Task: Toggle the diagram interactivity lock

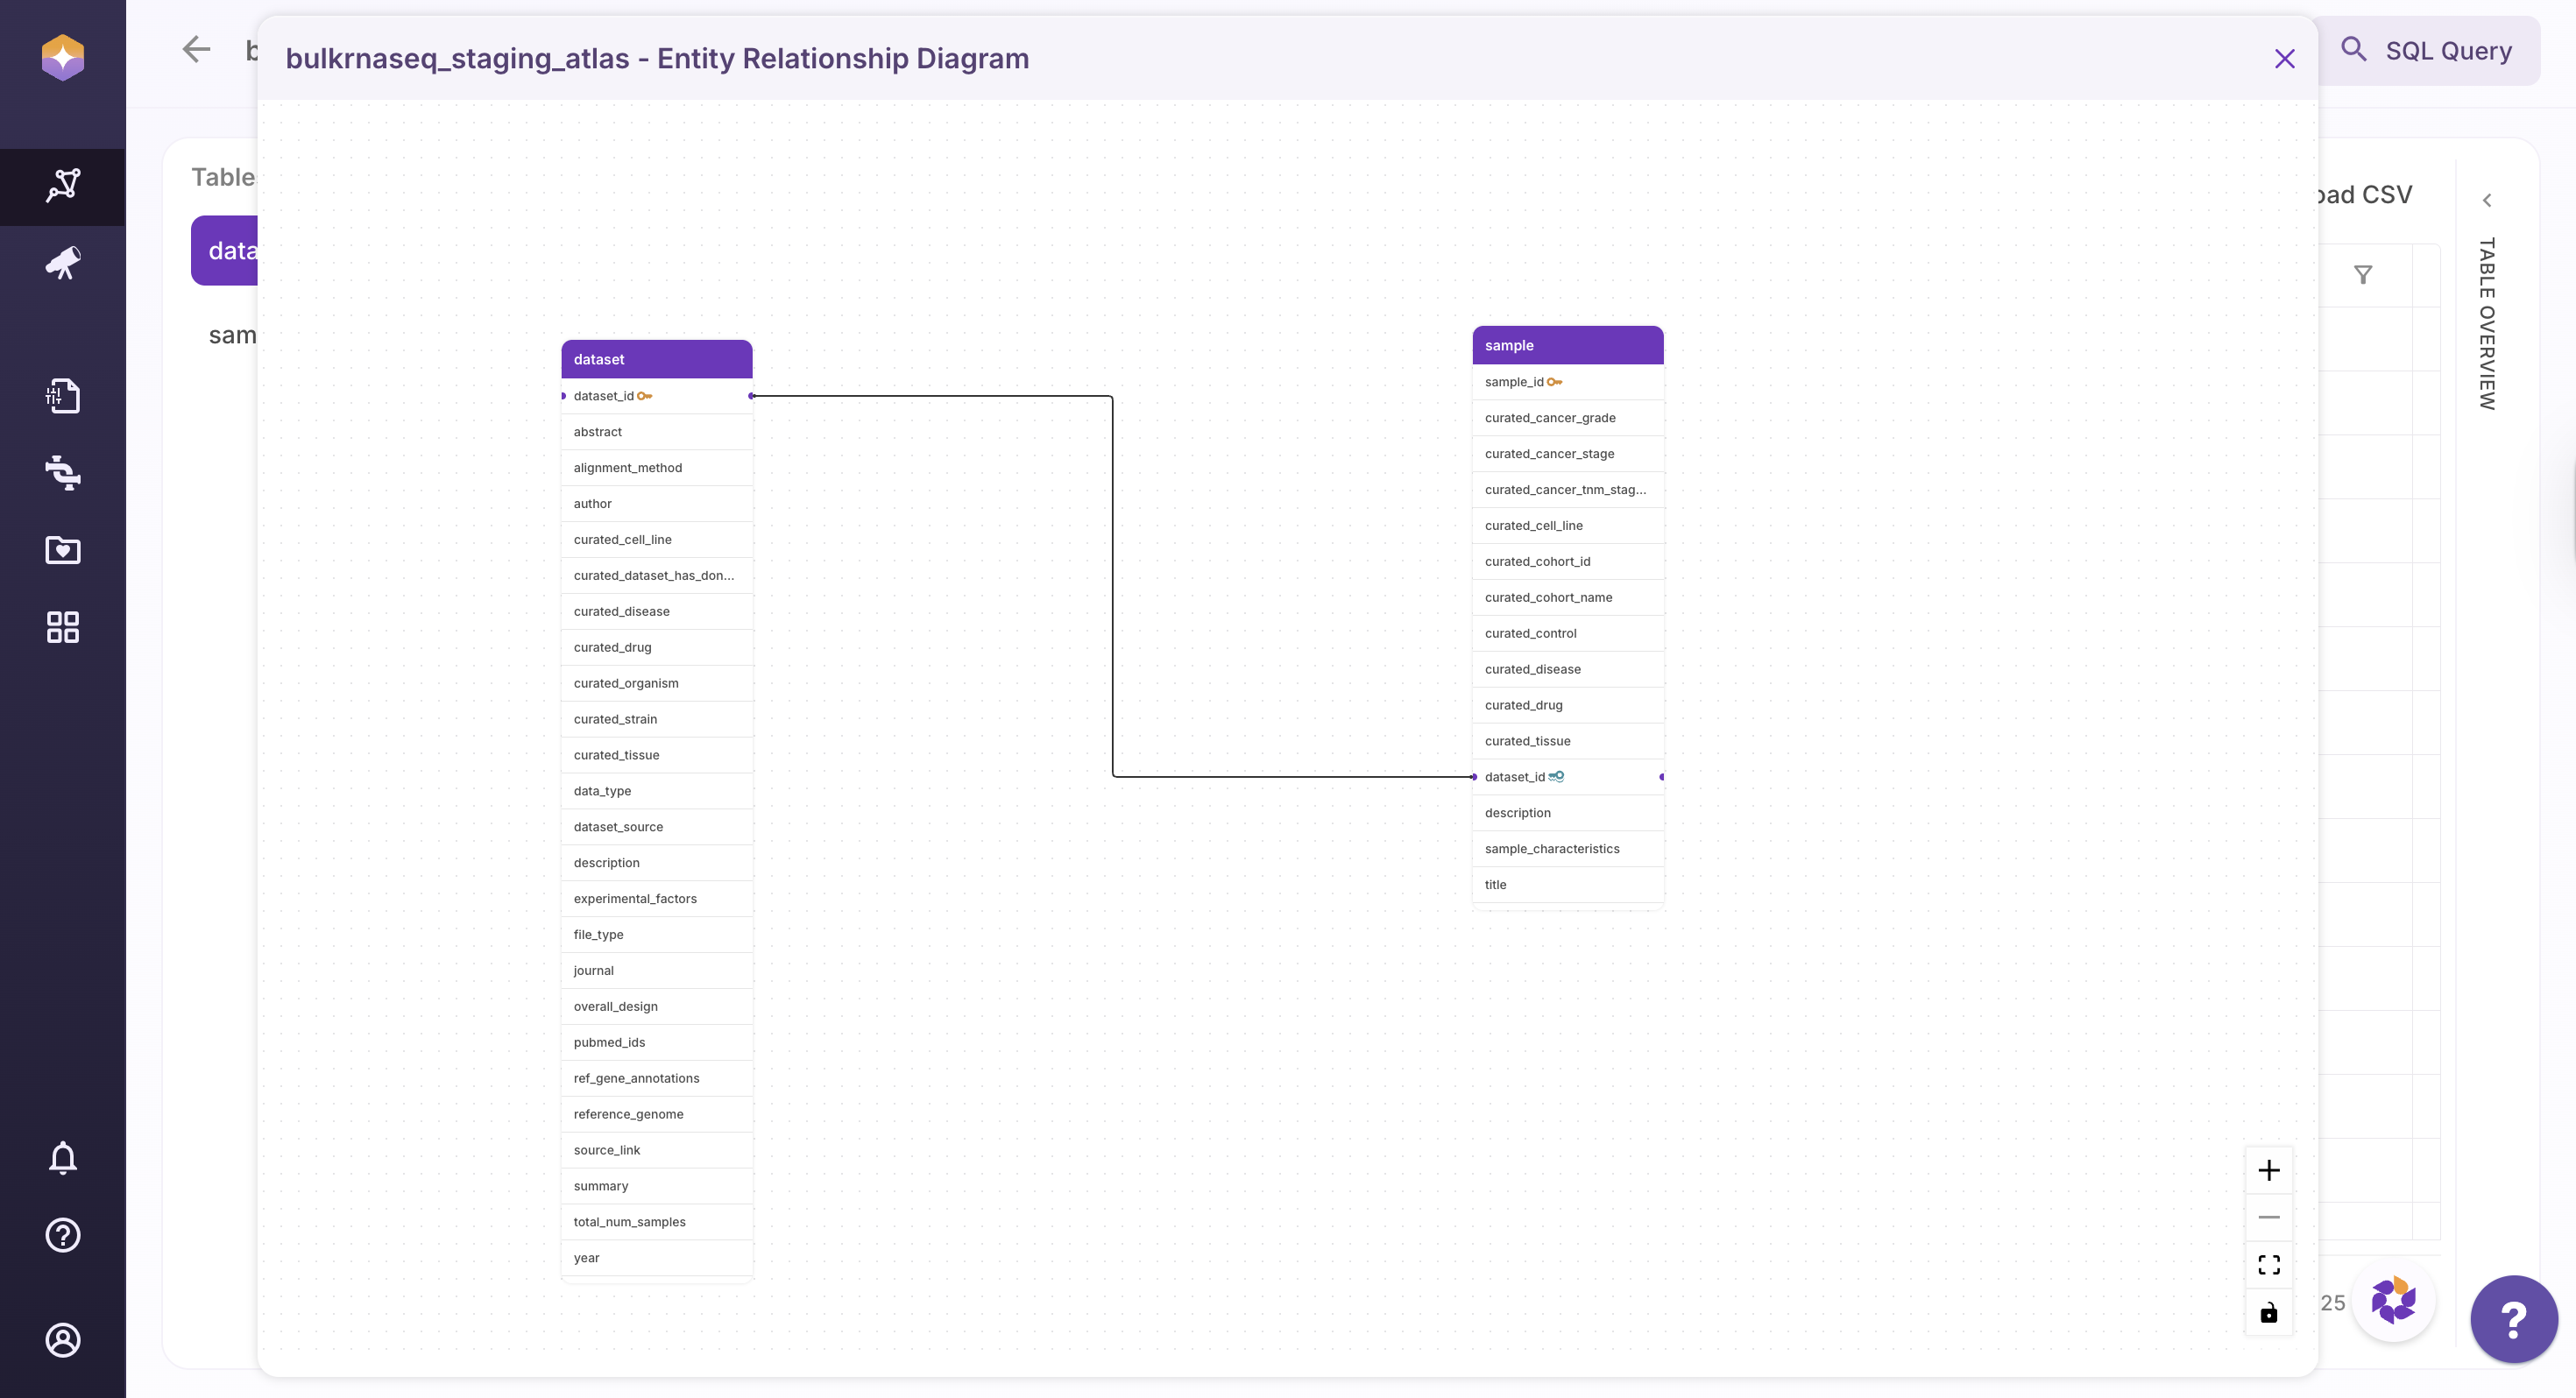Action: click(2269, 1313)
